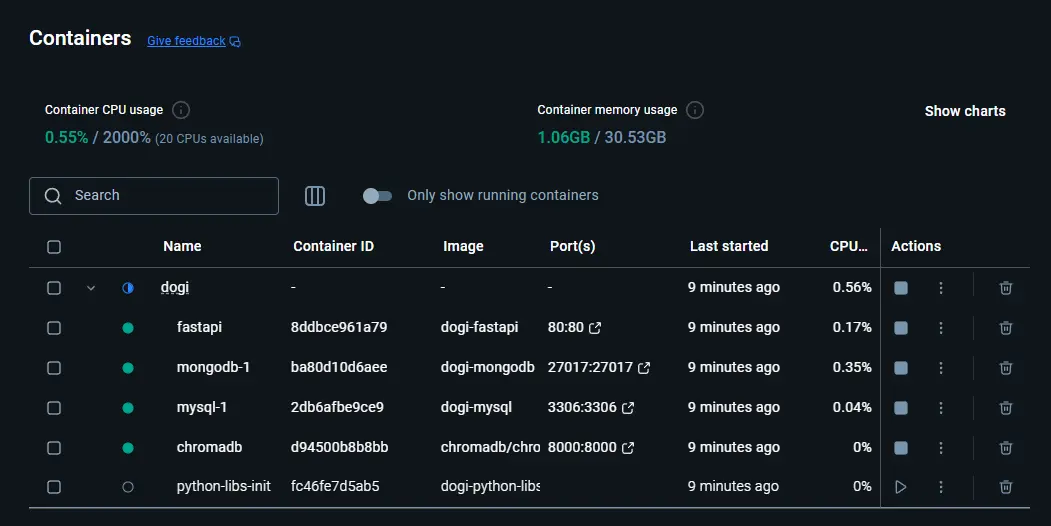
Task: Check the mongodb-1 row checkbox
Action: [54, 368]
